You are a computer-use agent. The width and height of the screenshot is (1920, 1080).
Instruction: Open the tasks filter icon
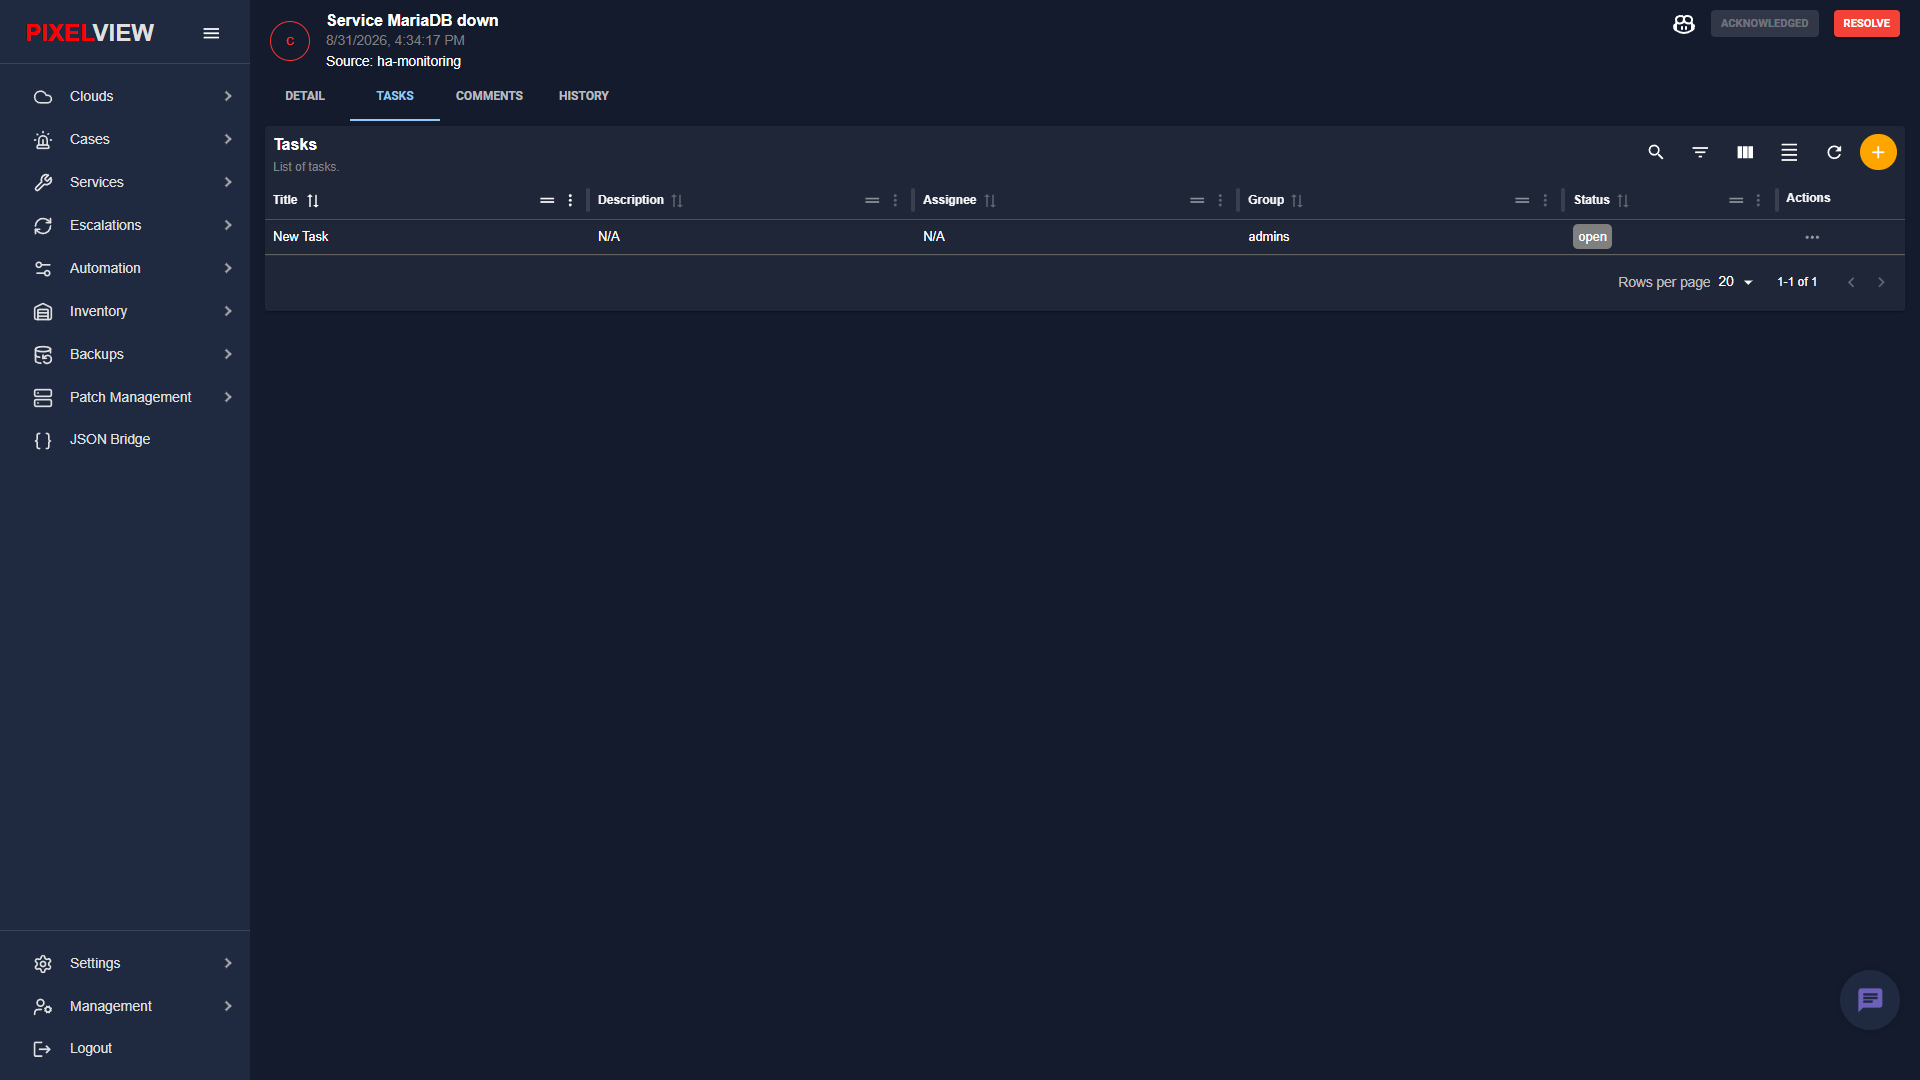1700,152
